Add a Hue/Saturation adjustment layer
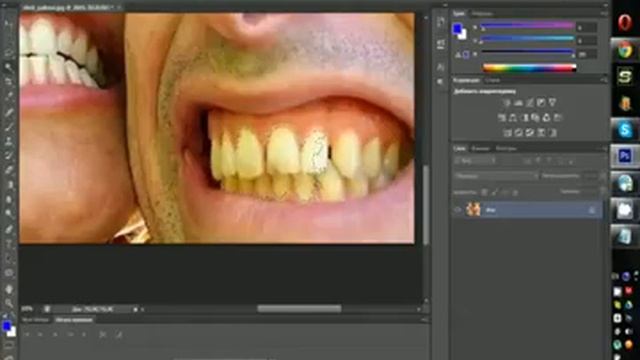Screen dimensions: 640x360 point(502,118)
